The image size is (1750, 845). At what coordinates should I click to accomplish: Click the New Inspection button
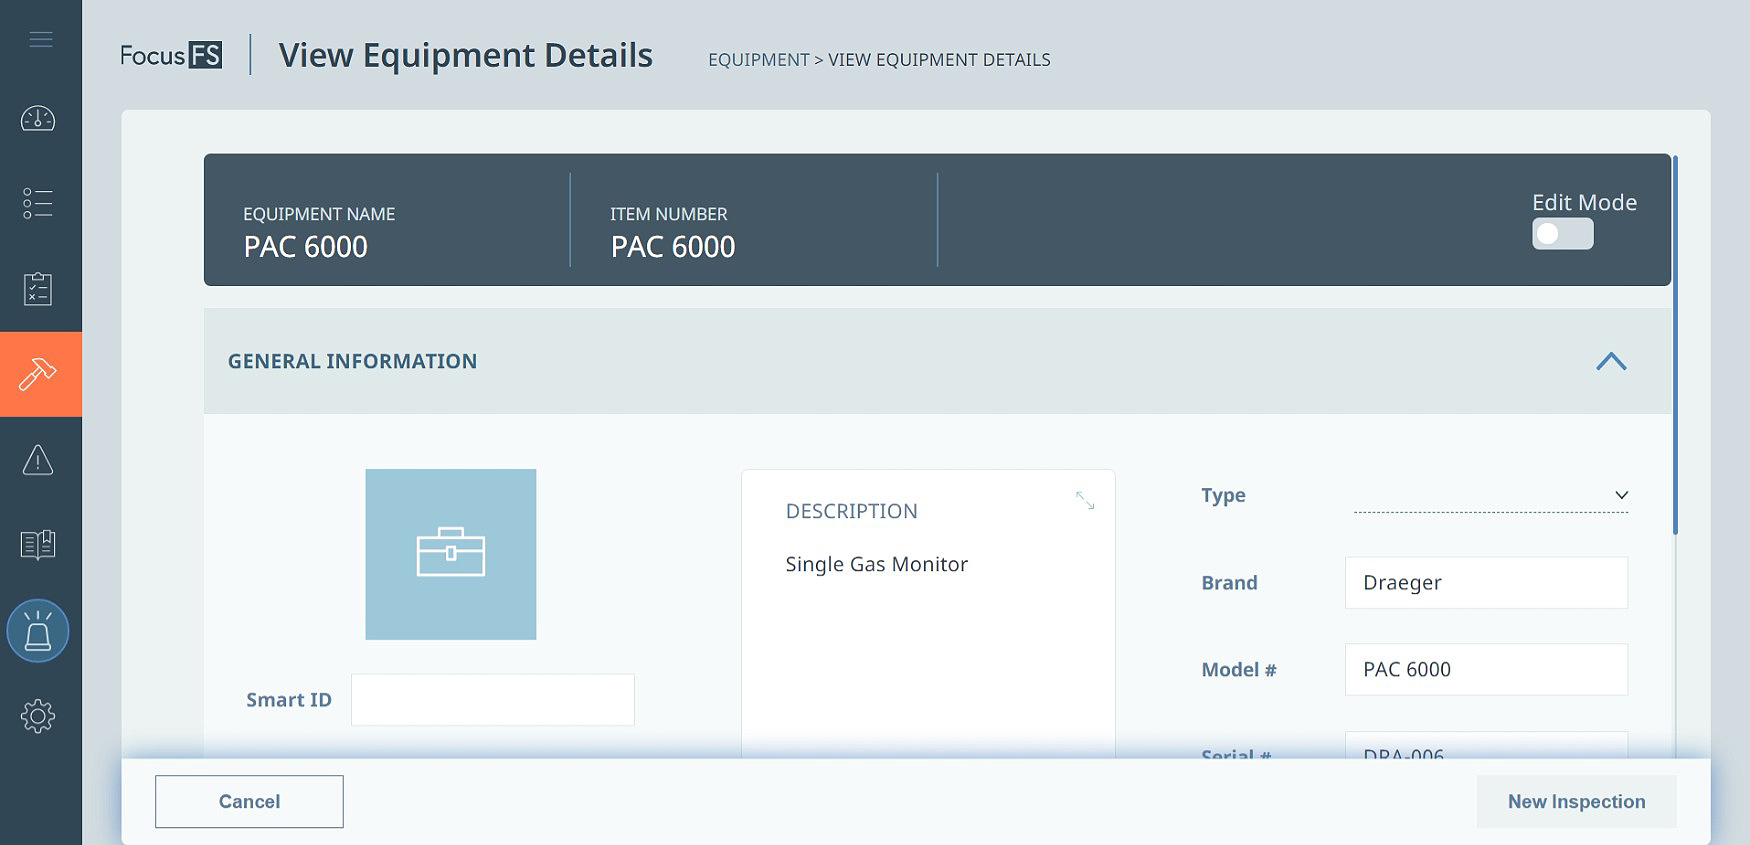1576,801
